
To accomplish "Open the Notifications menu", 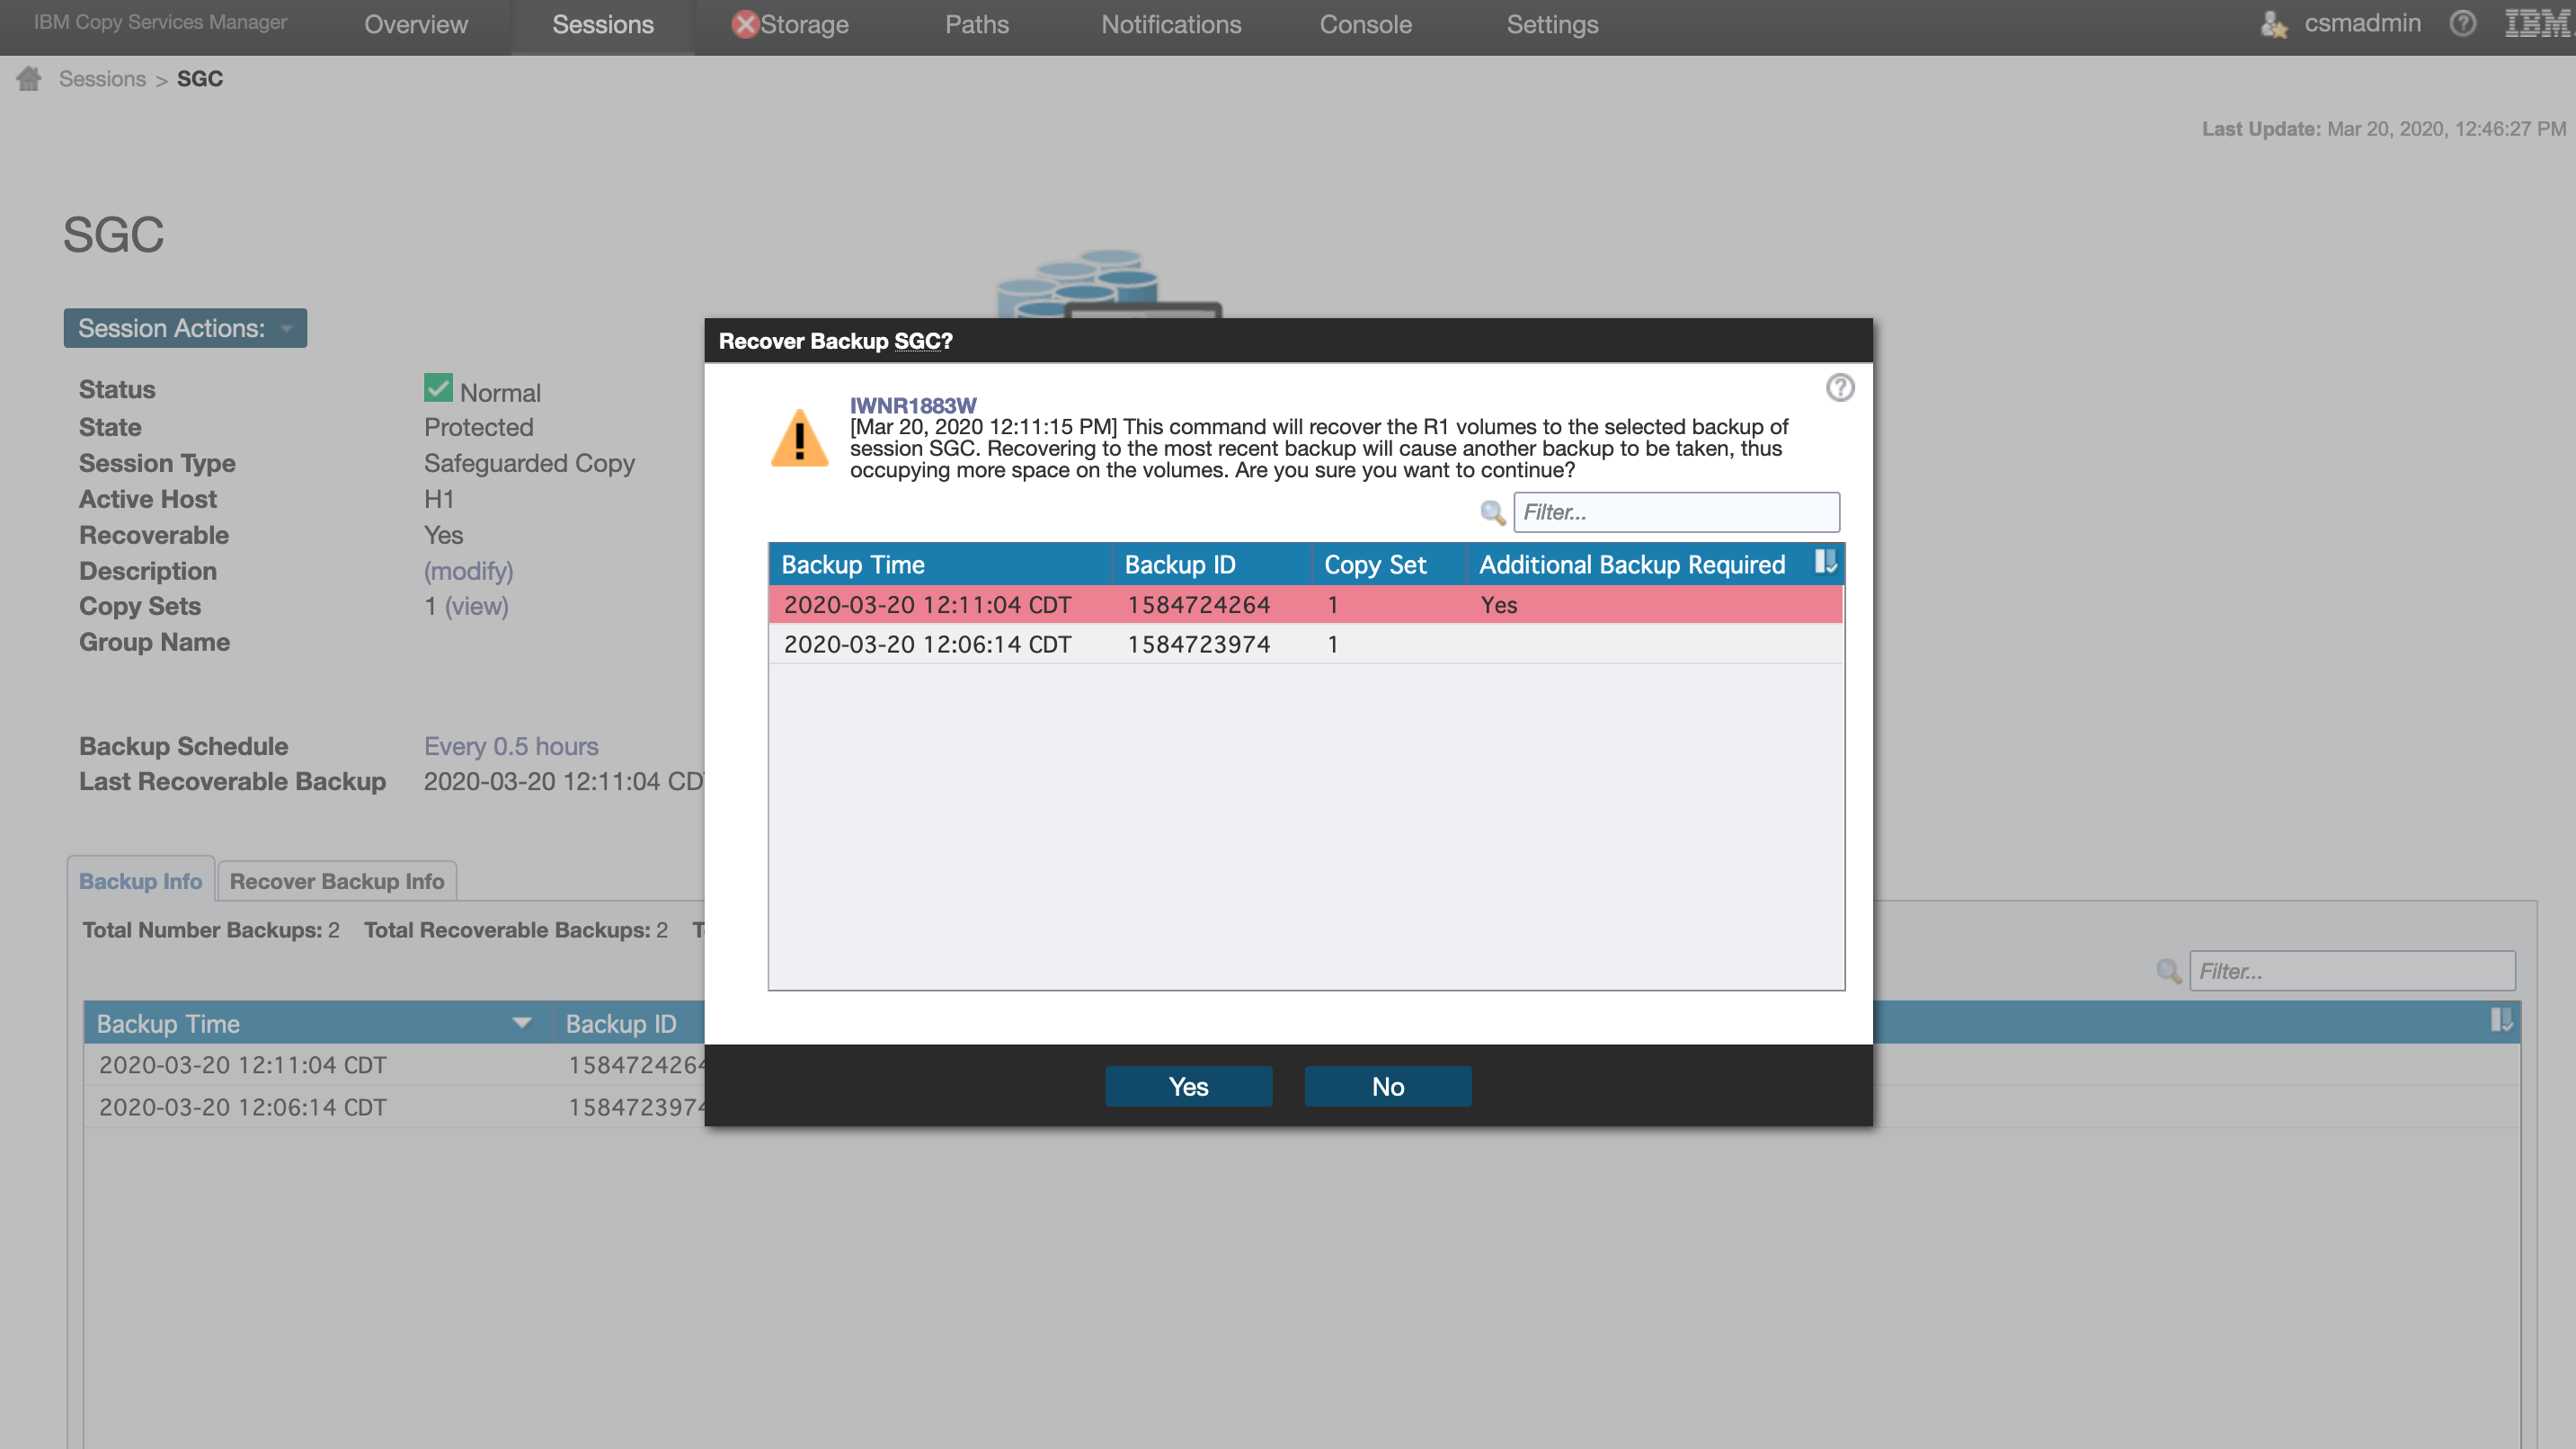I will tap(1171, 25).
